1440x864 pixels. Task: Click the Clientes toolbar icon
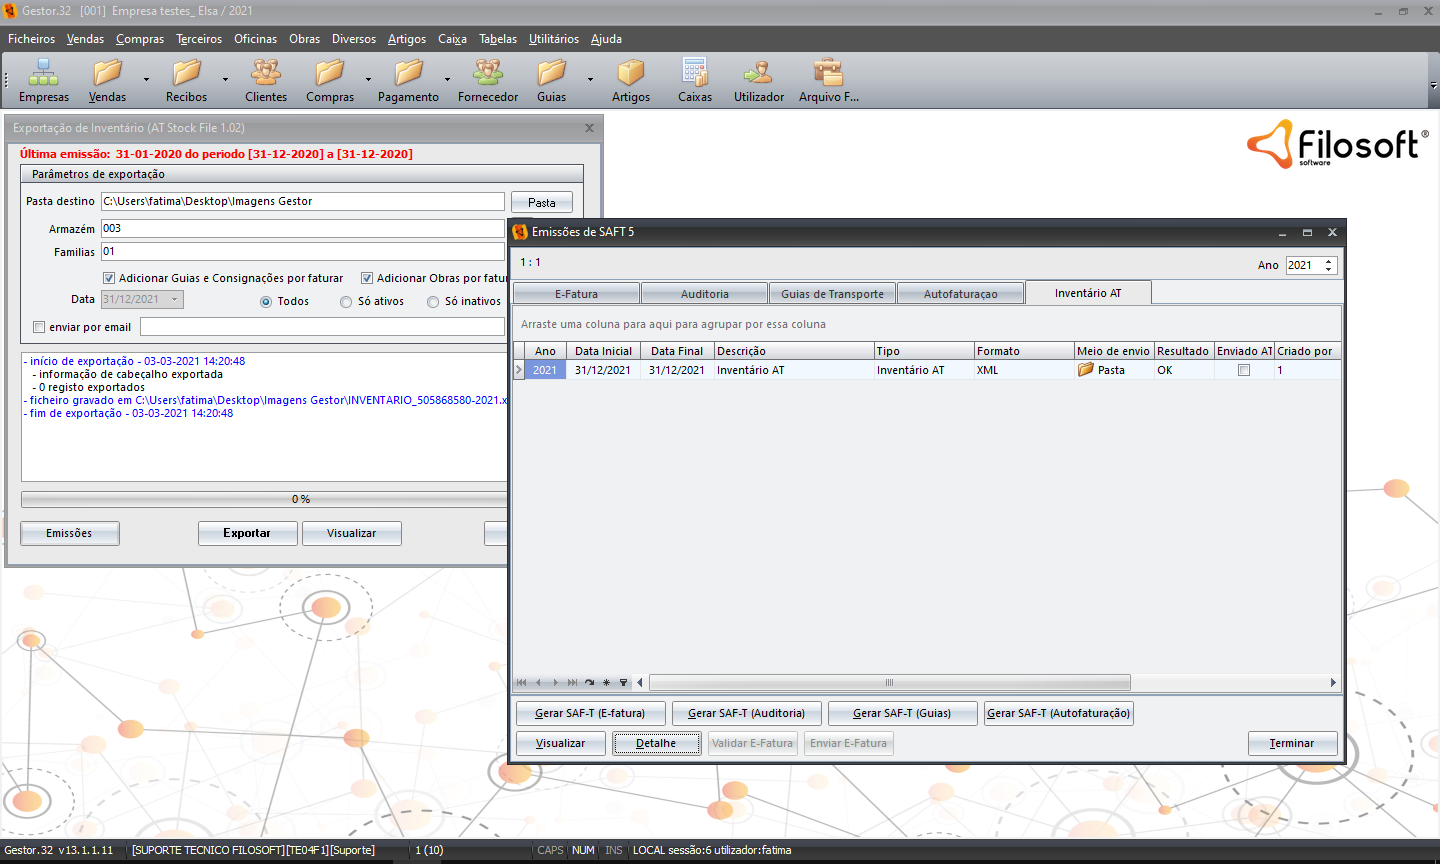click(265, 73)
